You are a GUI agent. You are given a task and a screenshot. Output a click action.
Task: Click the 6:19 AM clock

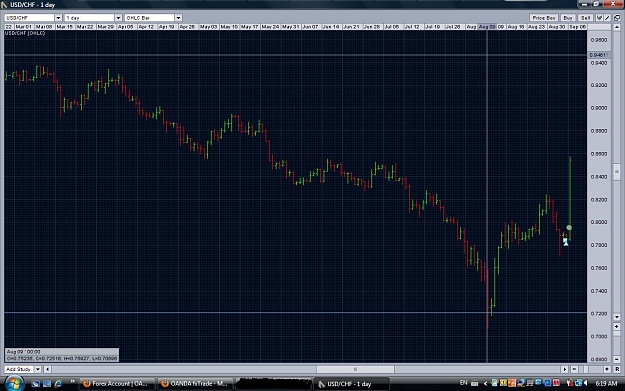[606, 383]
